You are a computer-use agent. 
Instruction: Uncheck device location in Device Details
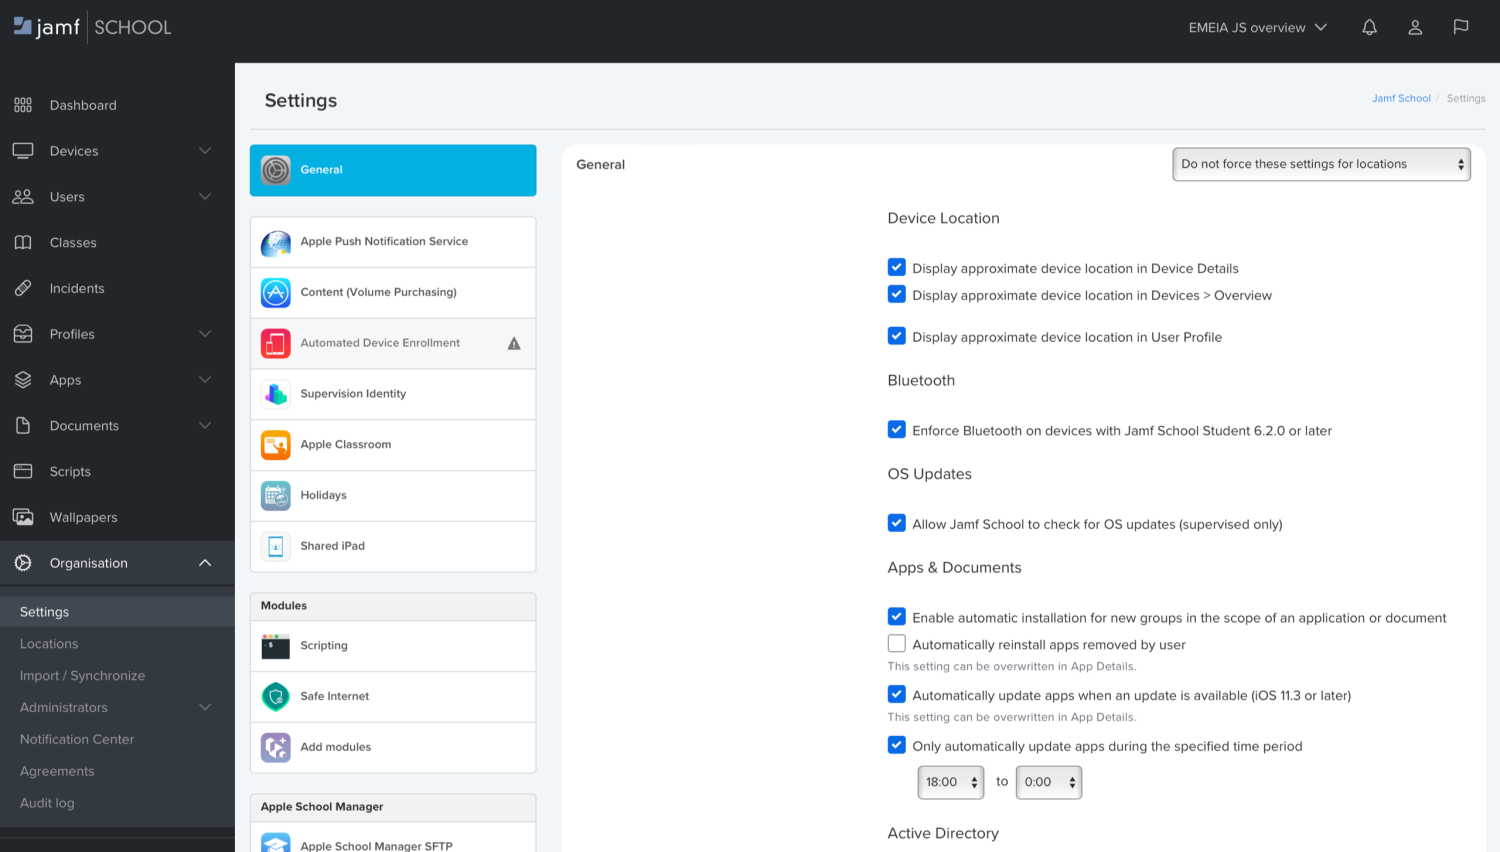(x=897, y=268)
